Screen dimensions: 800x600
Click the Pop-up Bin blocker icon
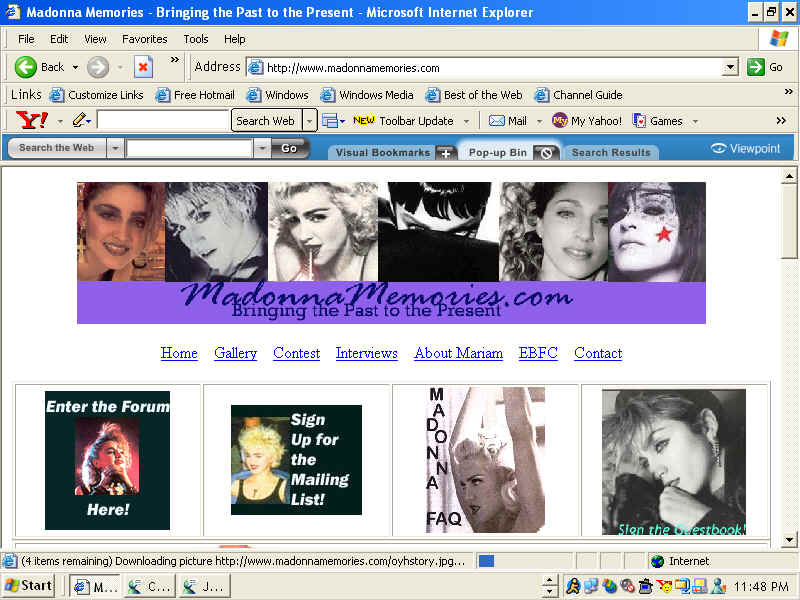[x=546, y=153]
